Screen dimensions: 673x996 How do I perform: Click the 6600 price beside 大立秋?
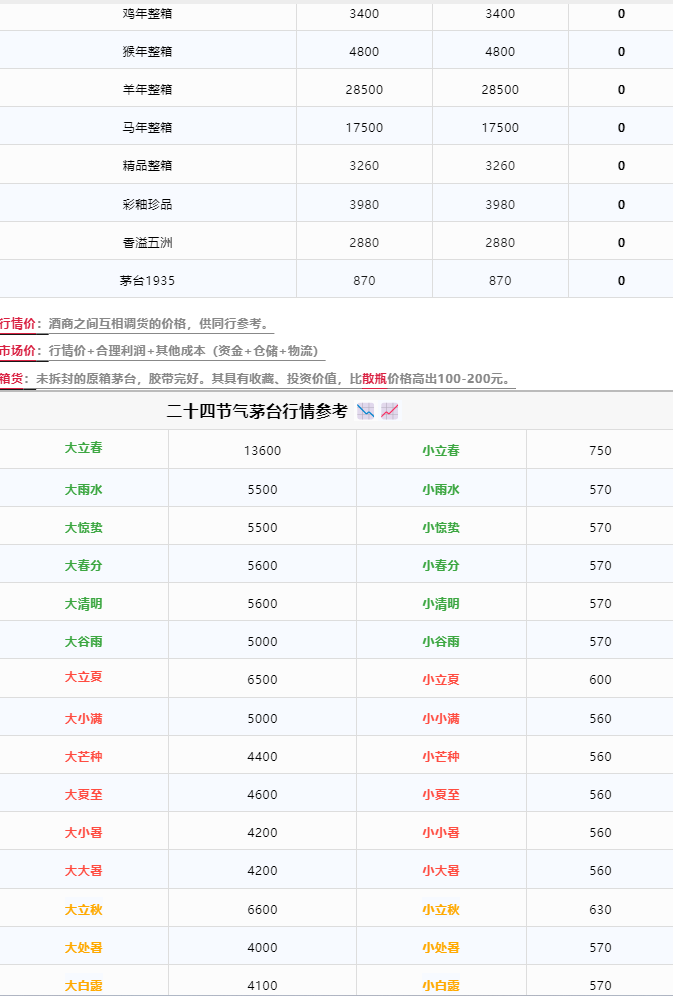click(x=262, y=910)
